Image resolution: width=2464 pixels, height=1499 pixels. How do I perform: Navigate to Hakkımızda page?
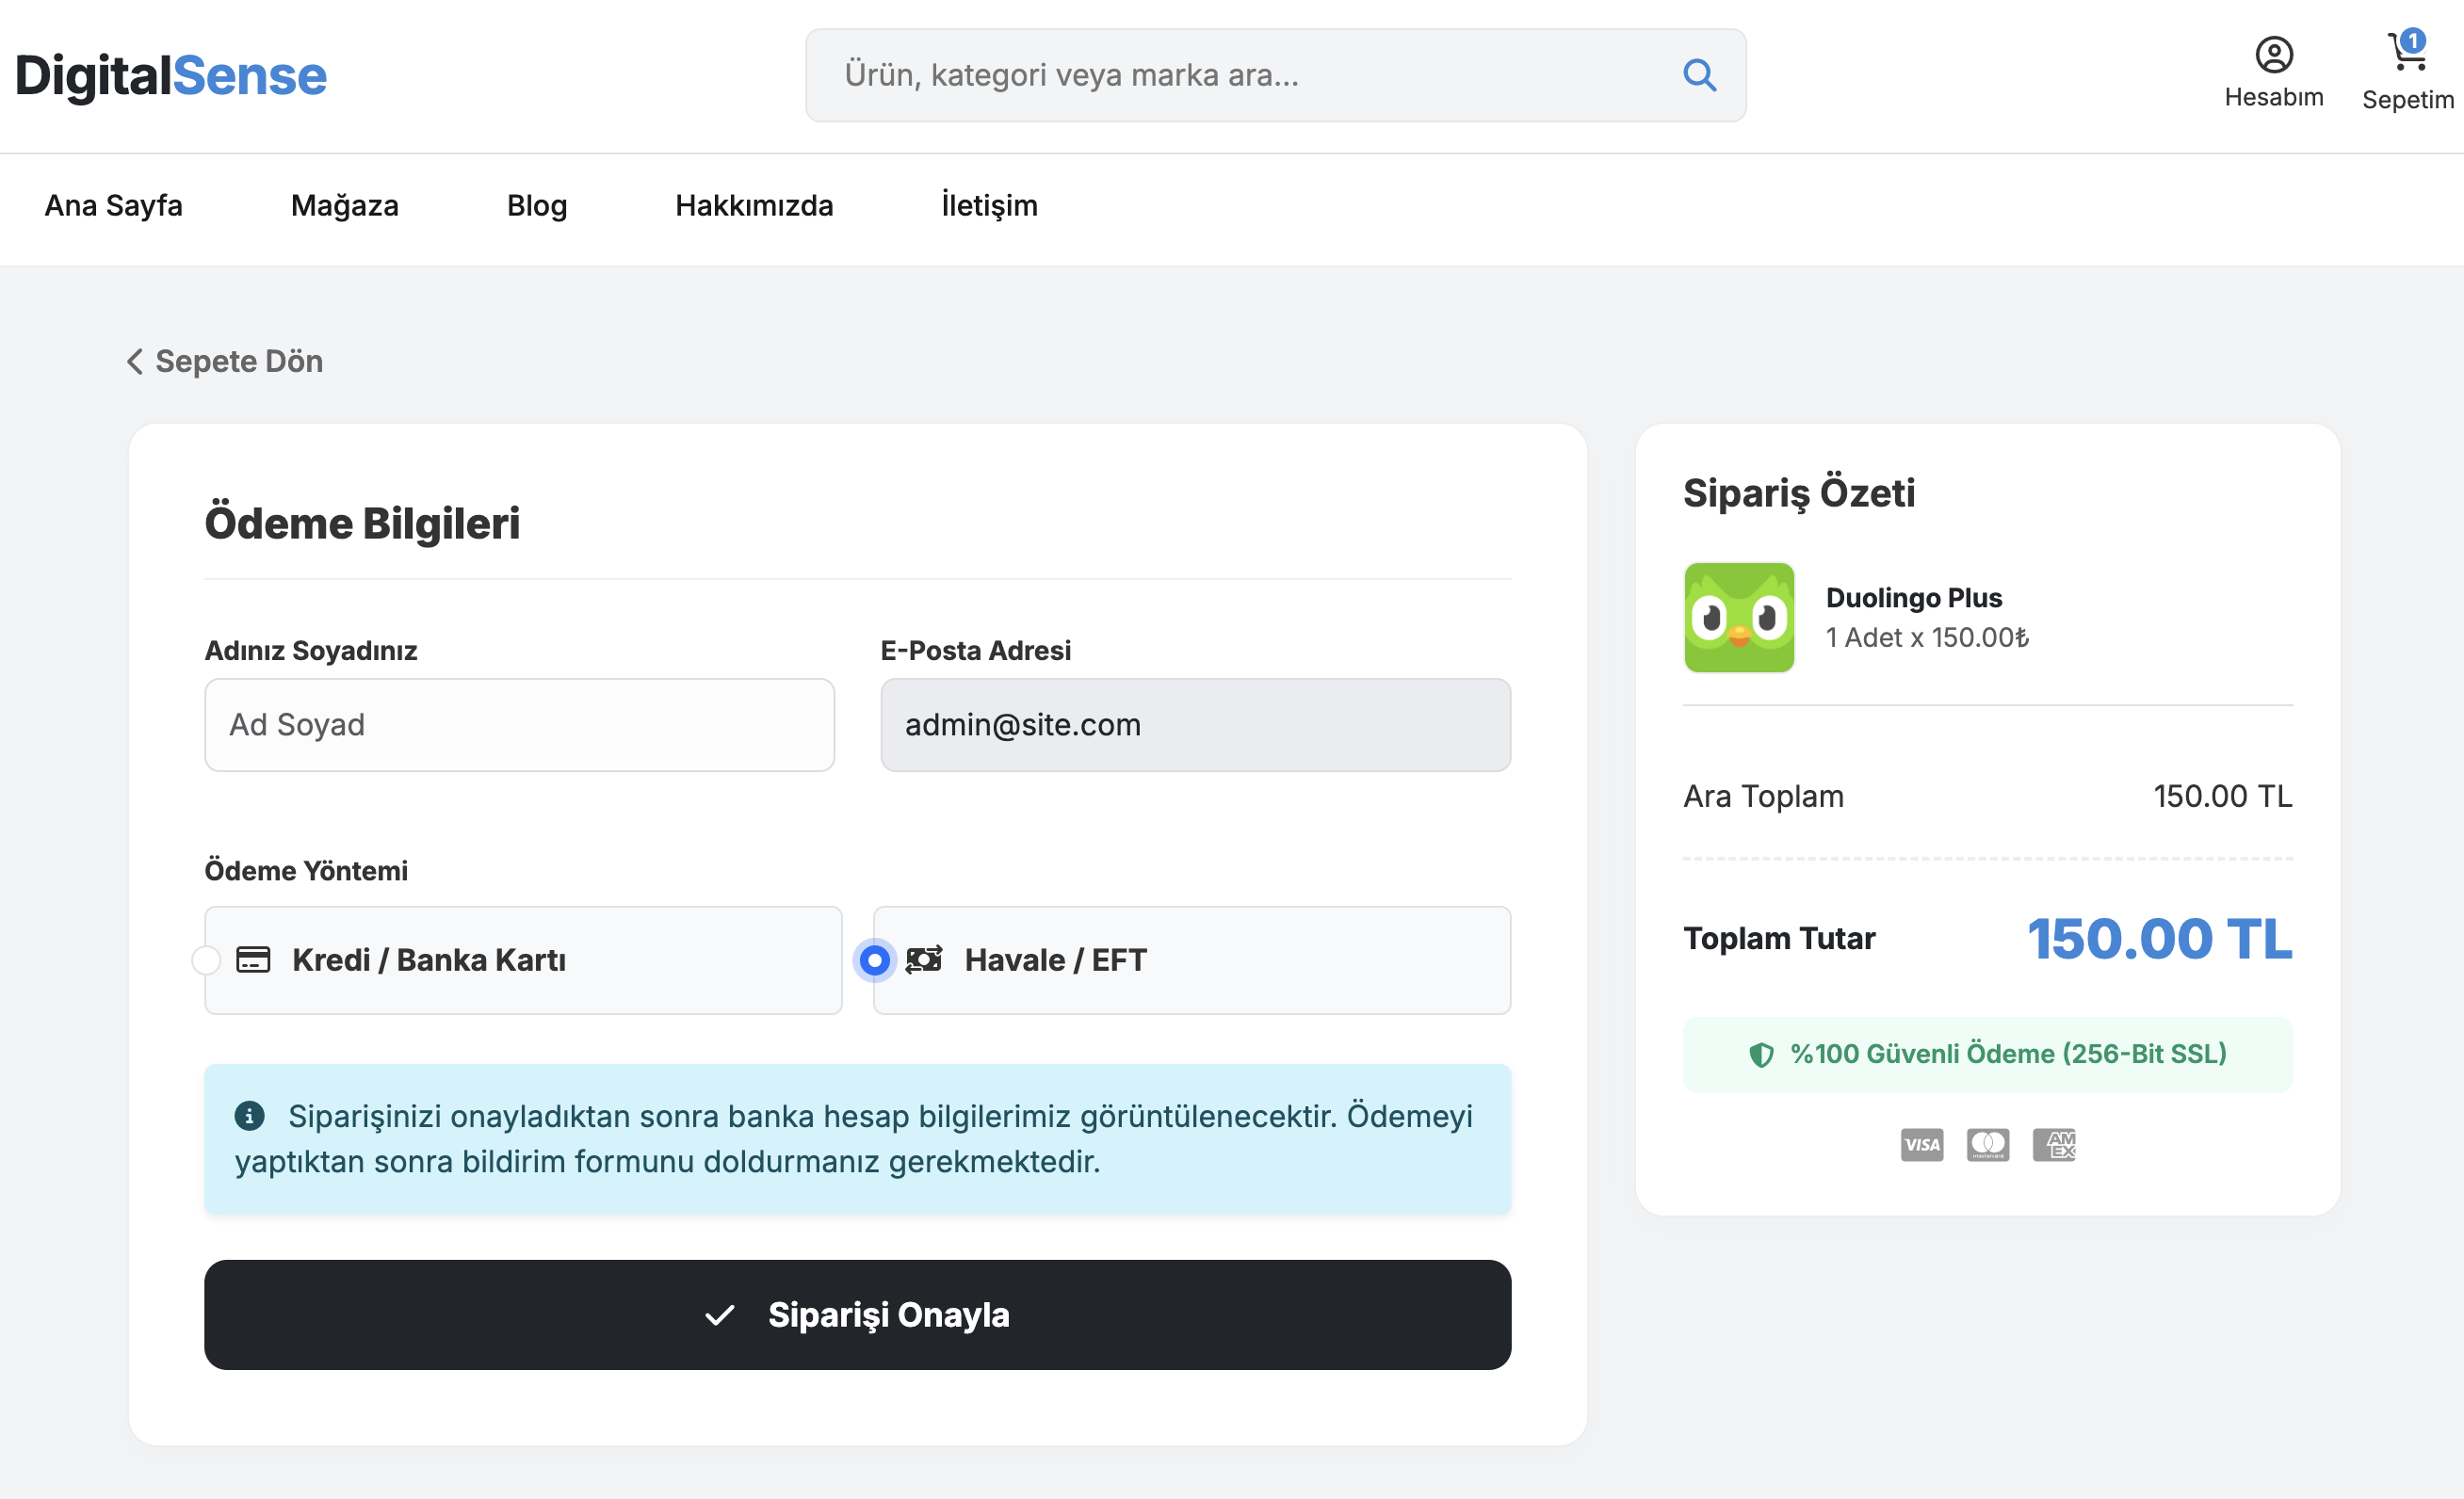tap(754, 205)
